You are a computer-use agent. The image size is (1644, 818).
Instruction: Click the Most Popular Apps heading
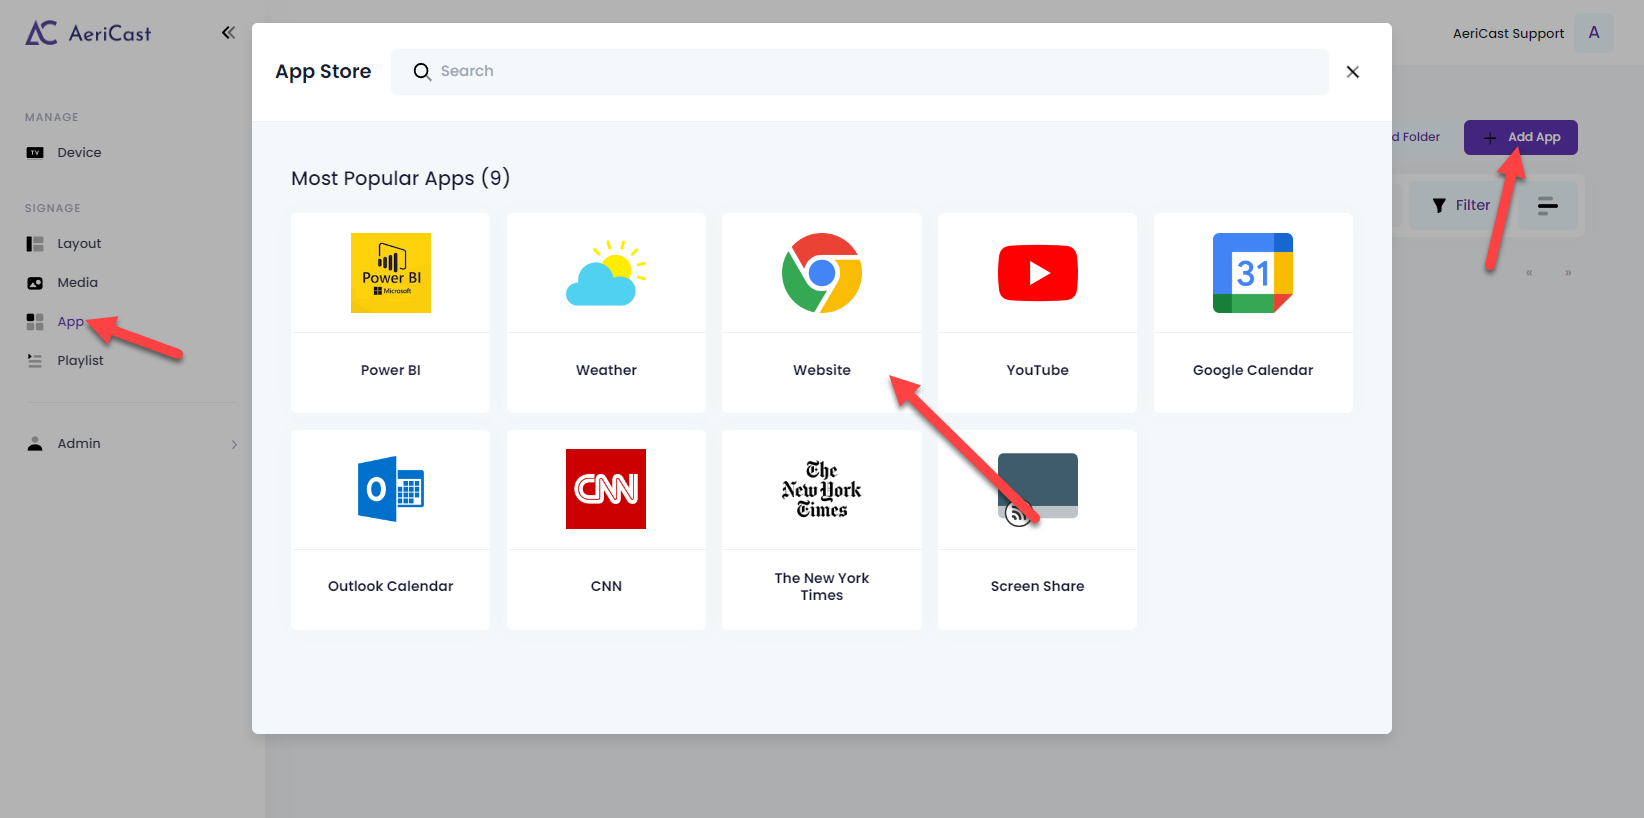[x=401, y=178]
